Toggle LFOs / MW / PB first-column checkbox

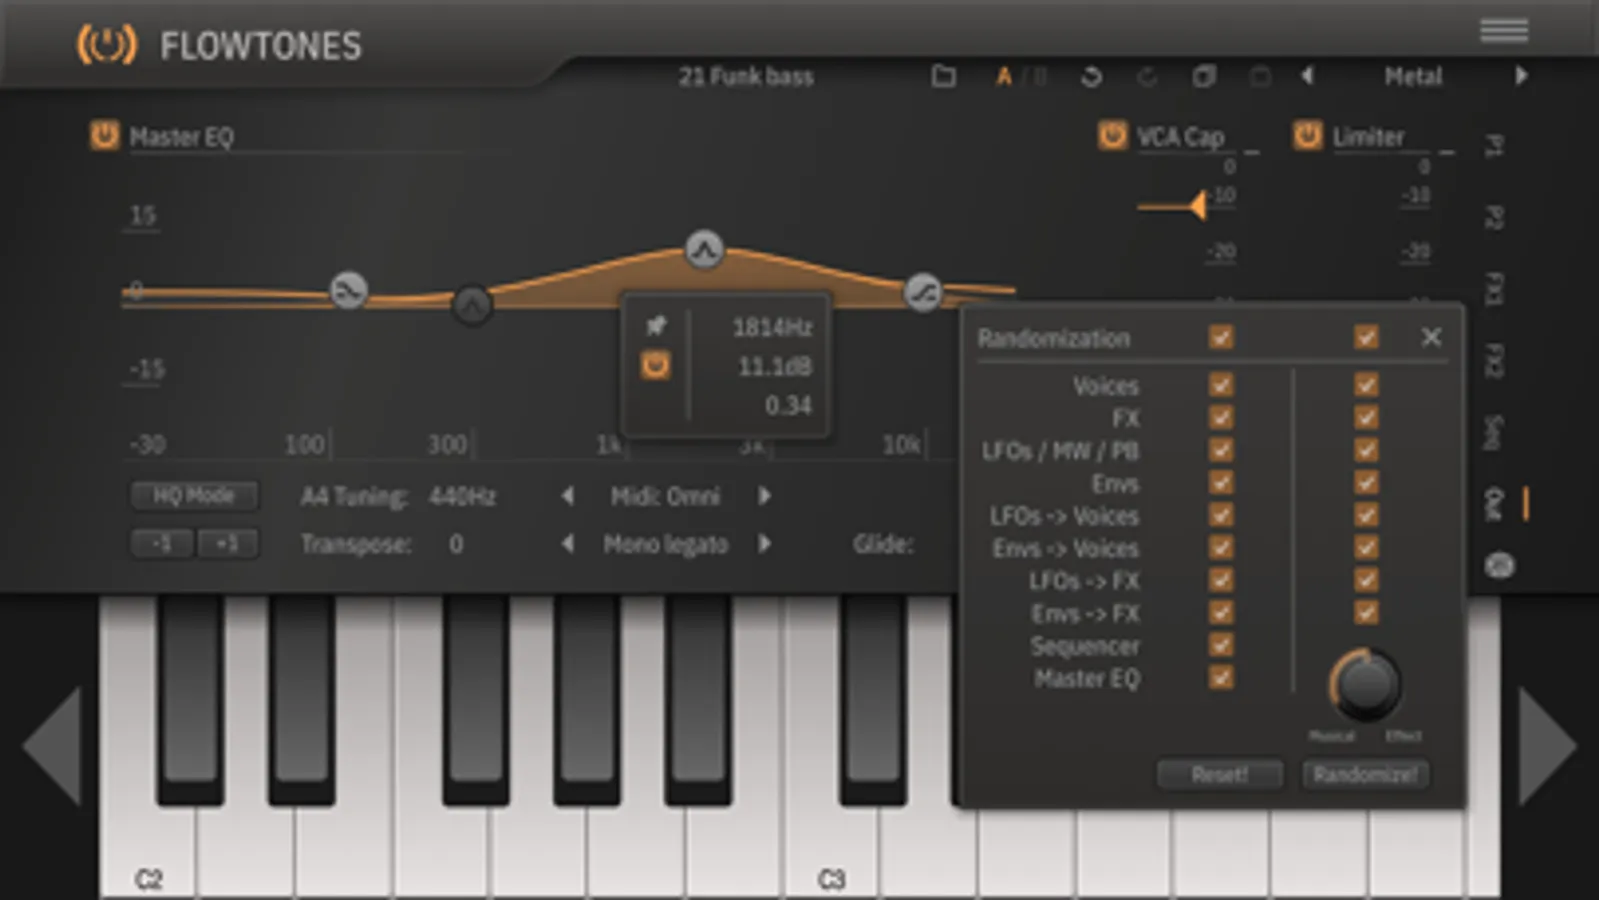tap(1221, 450)
